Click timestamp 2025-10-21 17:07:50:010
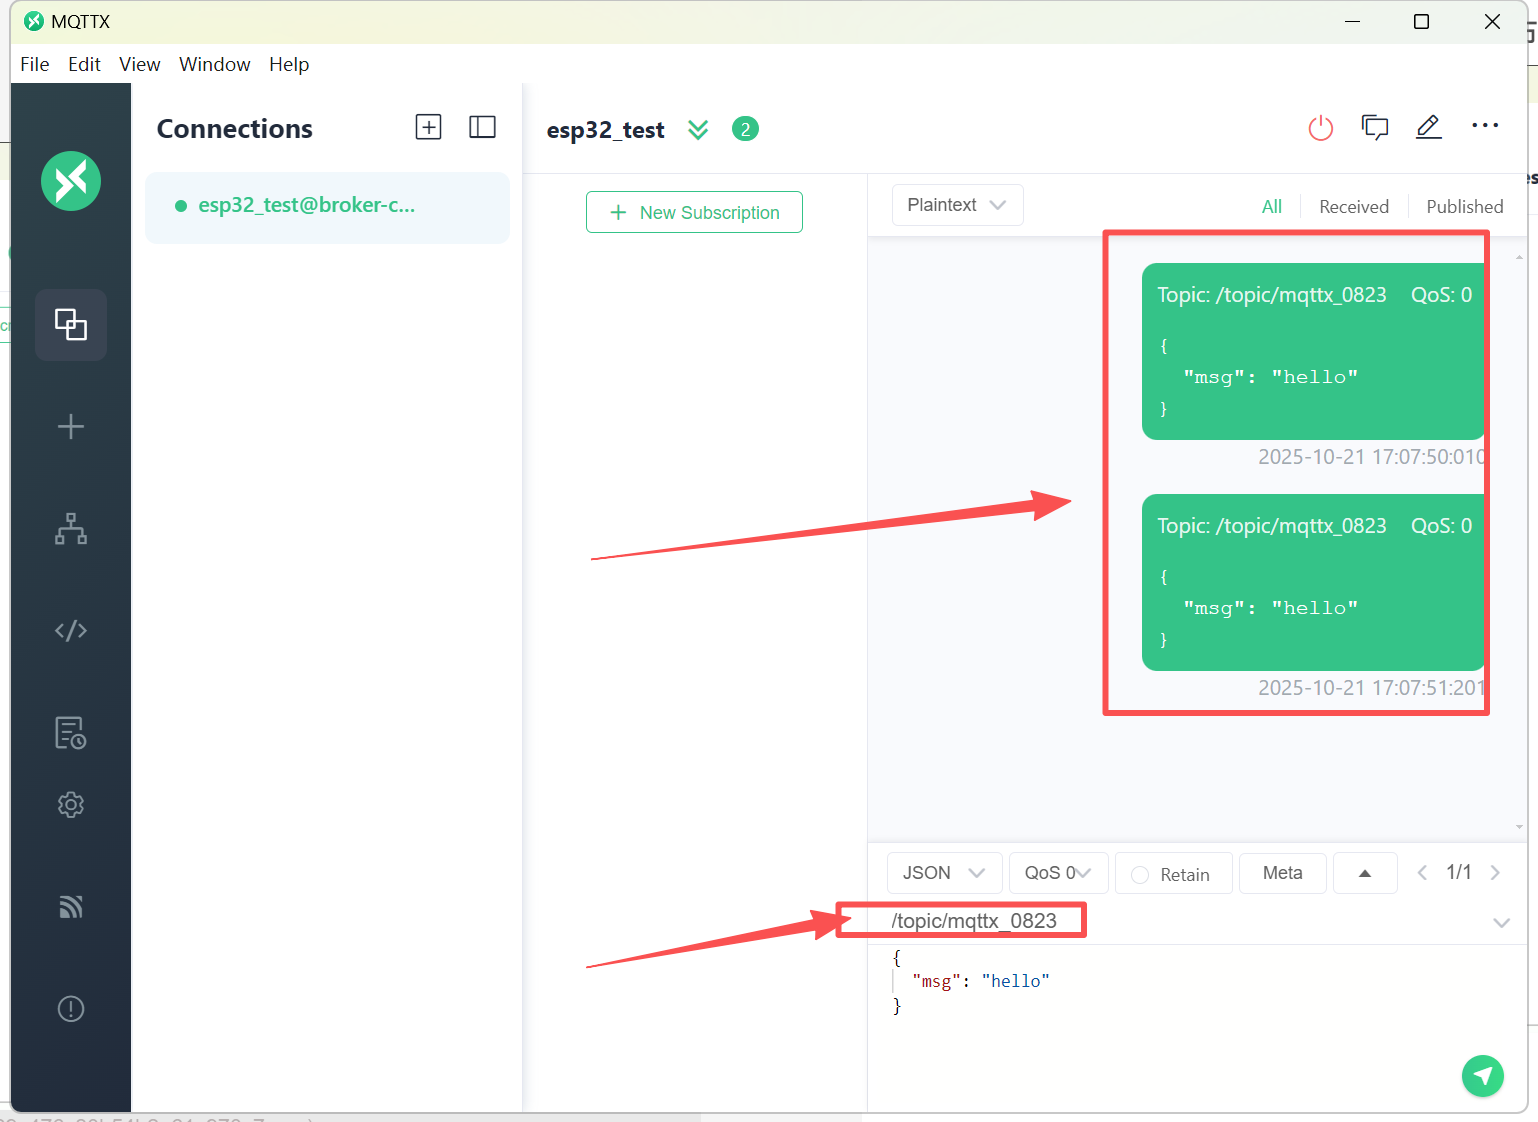1538x1122 pixels. 1371,457
